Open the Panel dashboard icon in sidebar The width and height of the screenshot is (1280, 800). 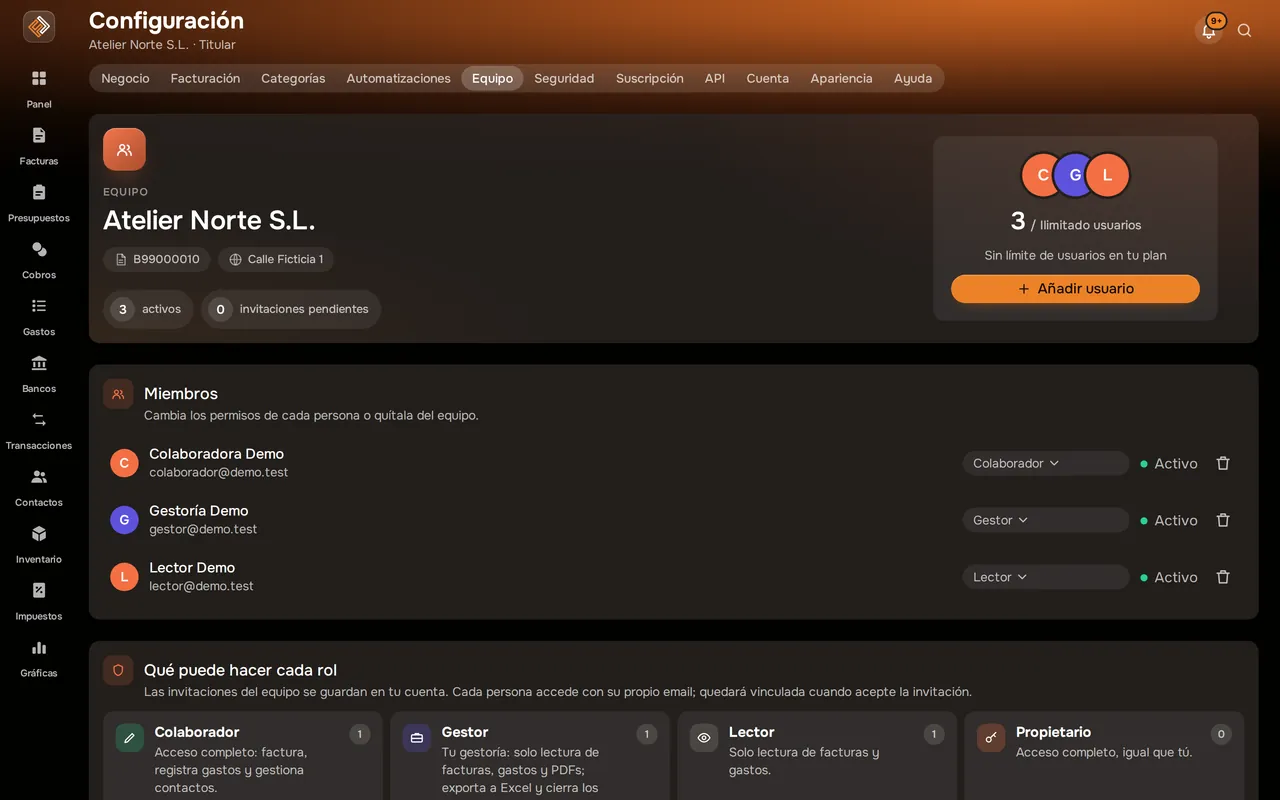(39, 88)
